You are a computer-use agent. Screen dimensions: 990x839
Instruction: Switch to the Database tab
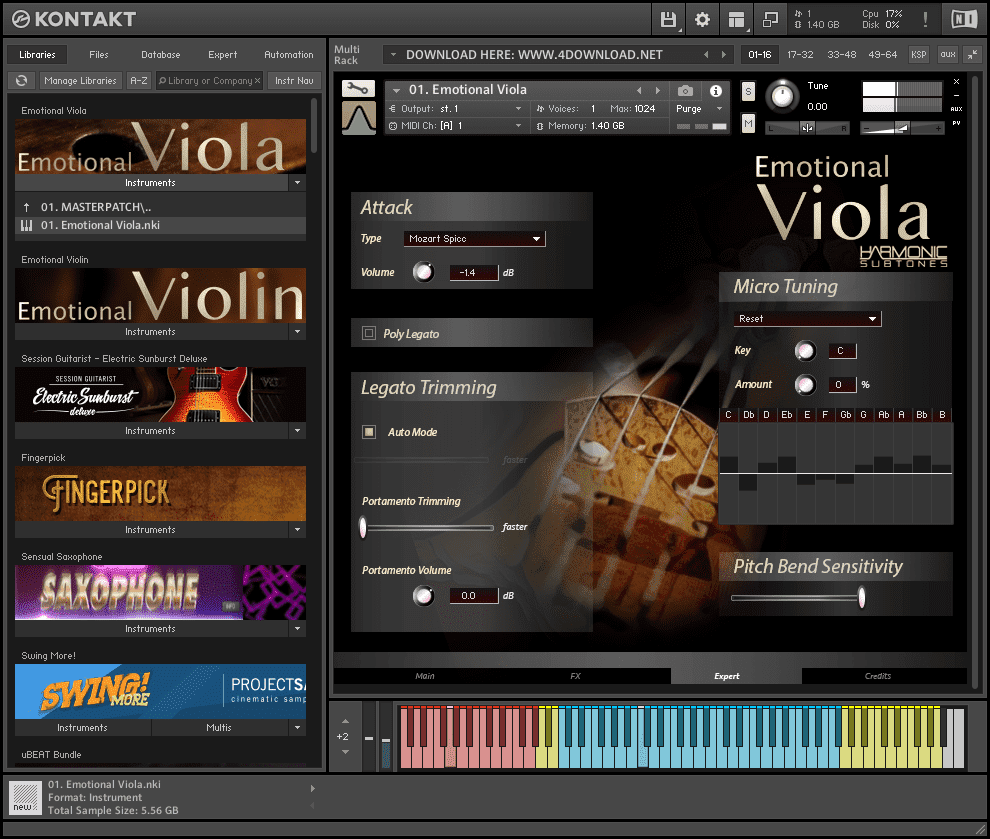point(160,55)
